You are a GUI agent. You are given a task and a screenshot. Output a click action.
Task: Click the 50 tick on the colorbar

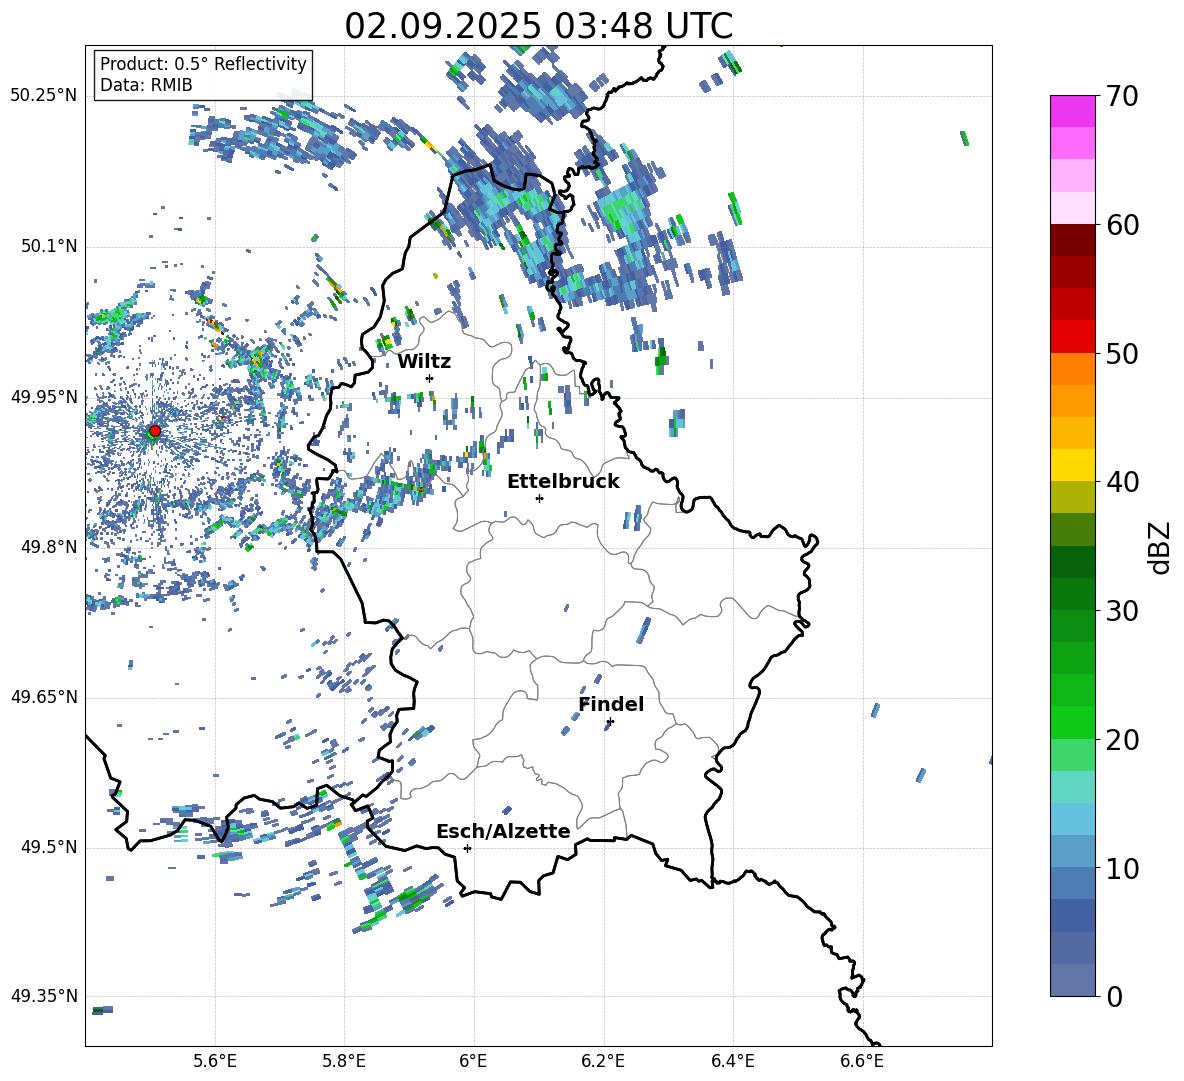pos(1122,353)
